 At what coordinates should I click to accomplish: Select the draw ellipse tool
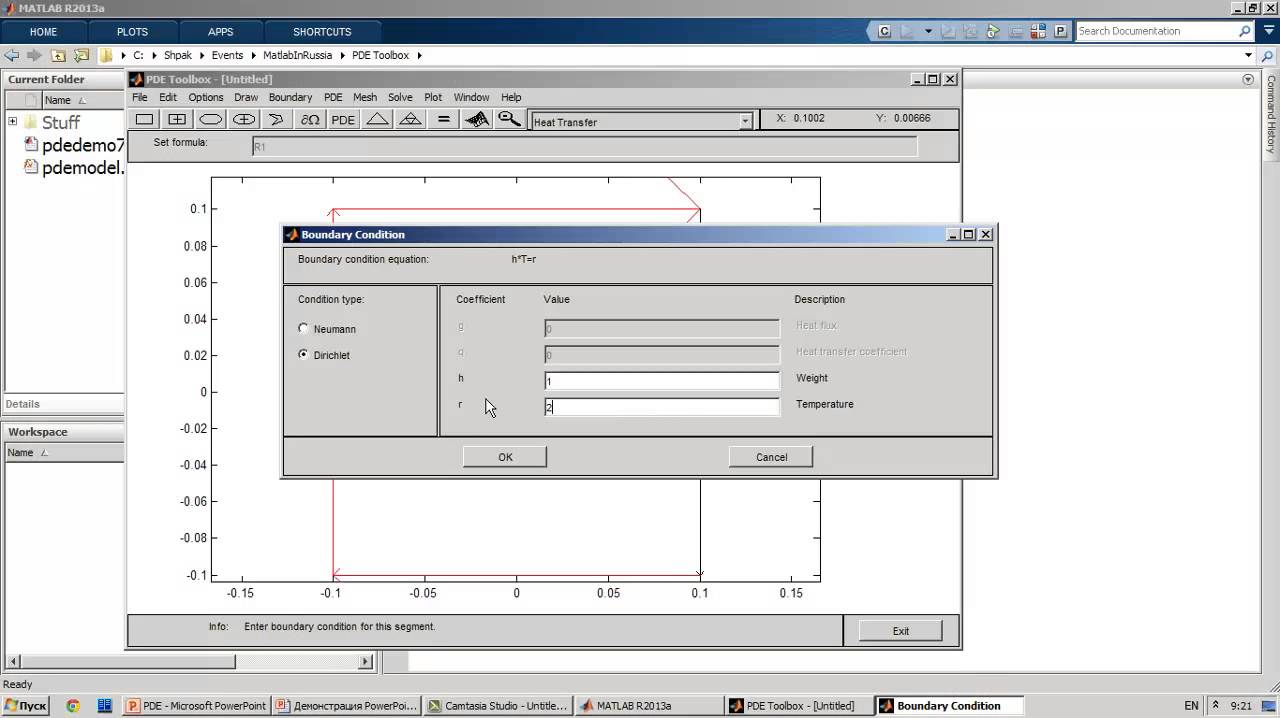click(210, 120)
